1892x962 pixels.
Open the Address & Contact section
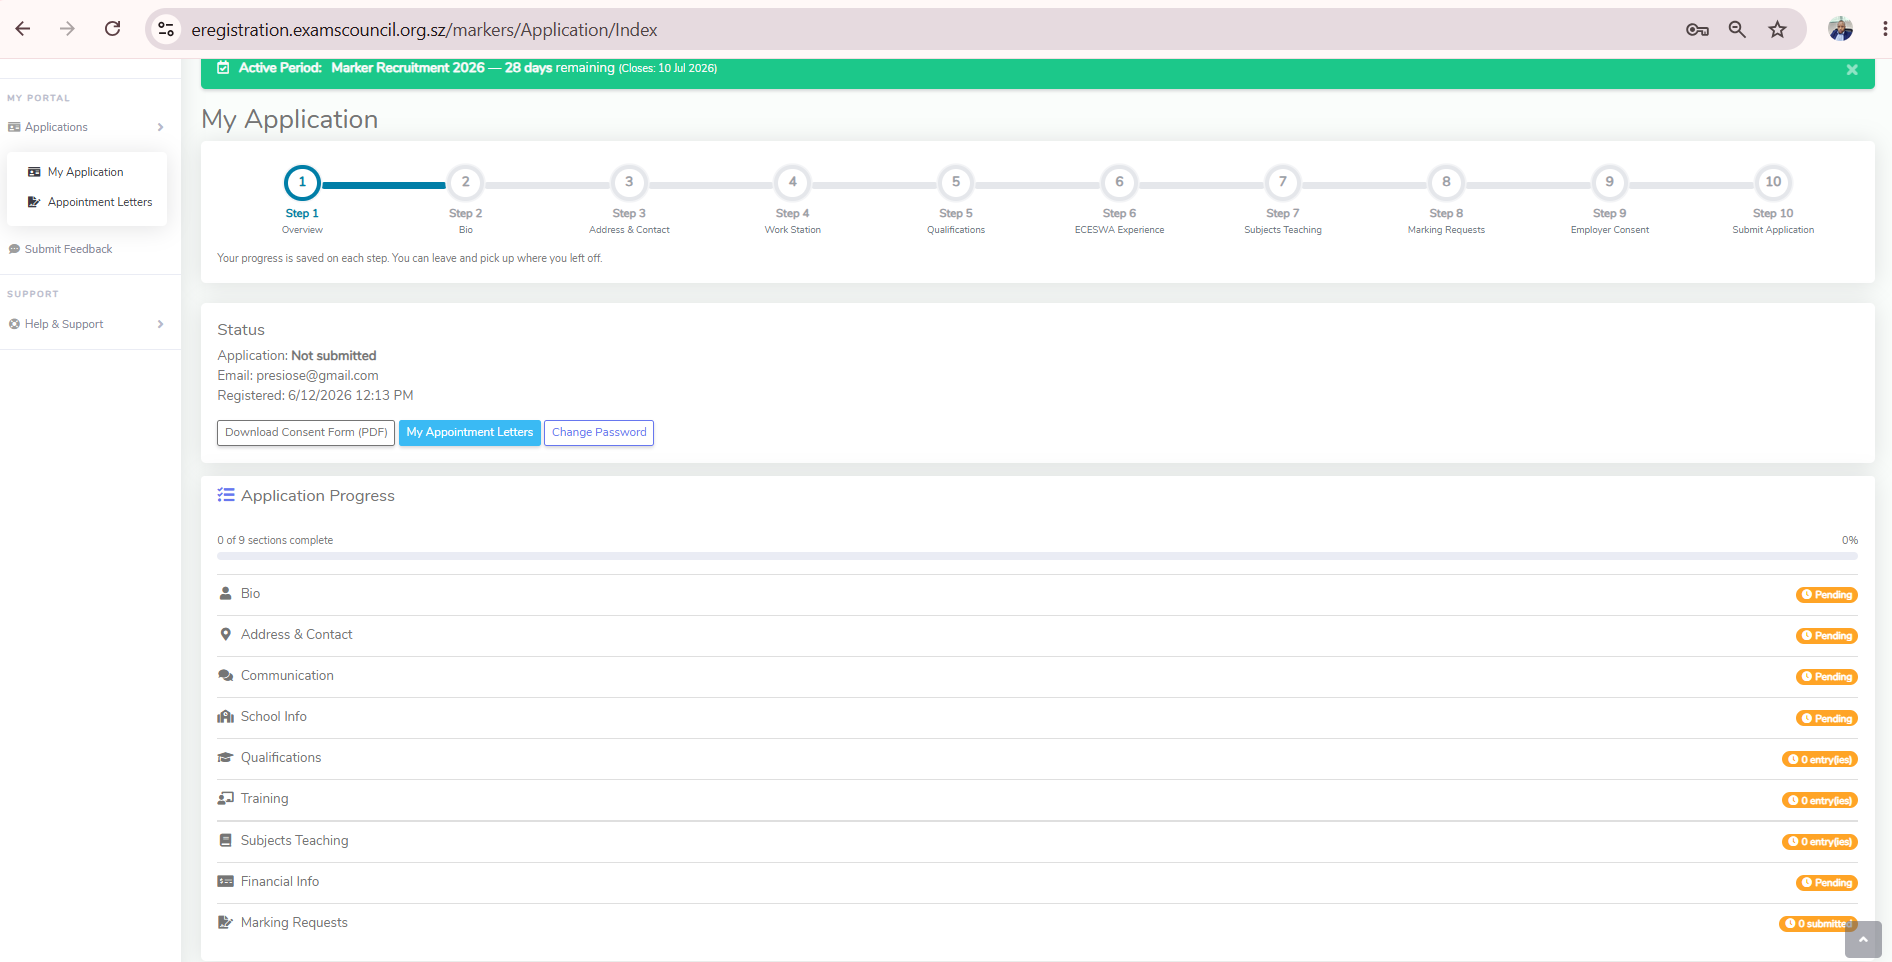coord(1037,635)
